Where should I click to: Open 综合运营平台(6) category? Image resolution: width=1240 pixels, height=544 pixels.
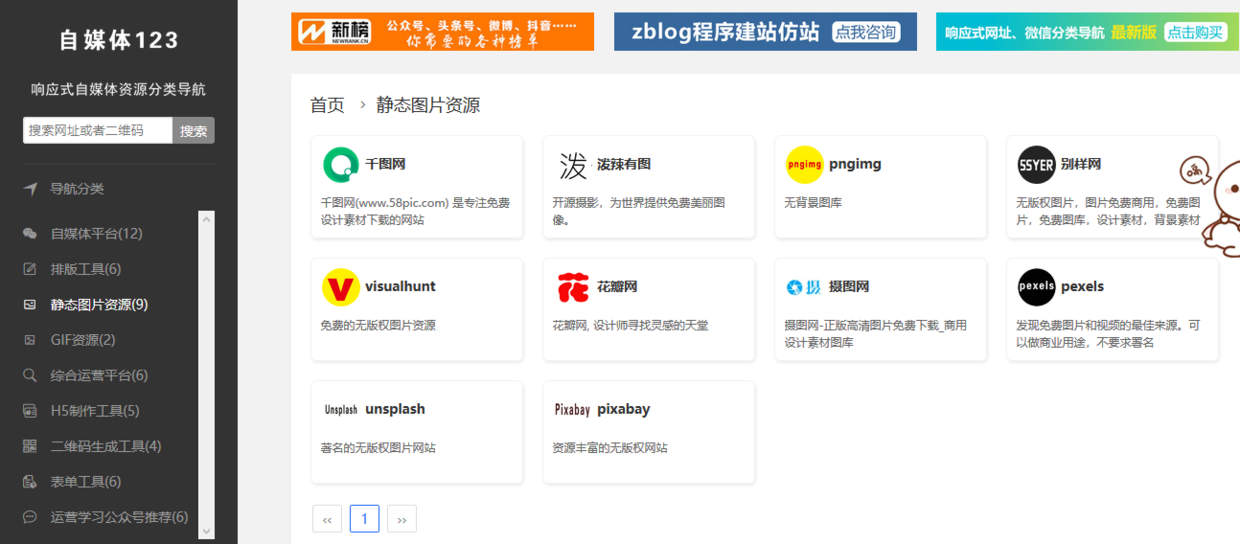point(99,375)
